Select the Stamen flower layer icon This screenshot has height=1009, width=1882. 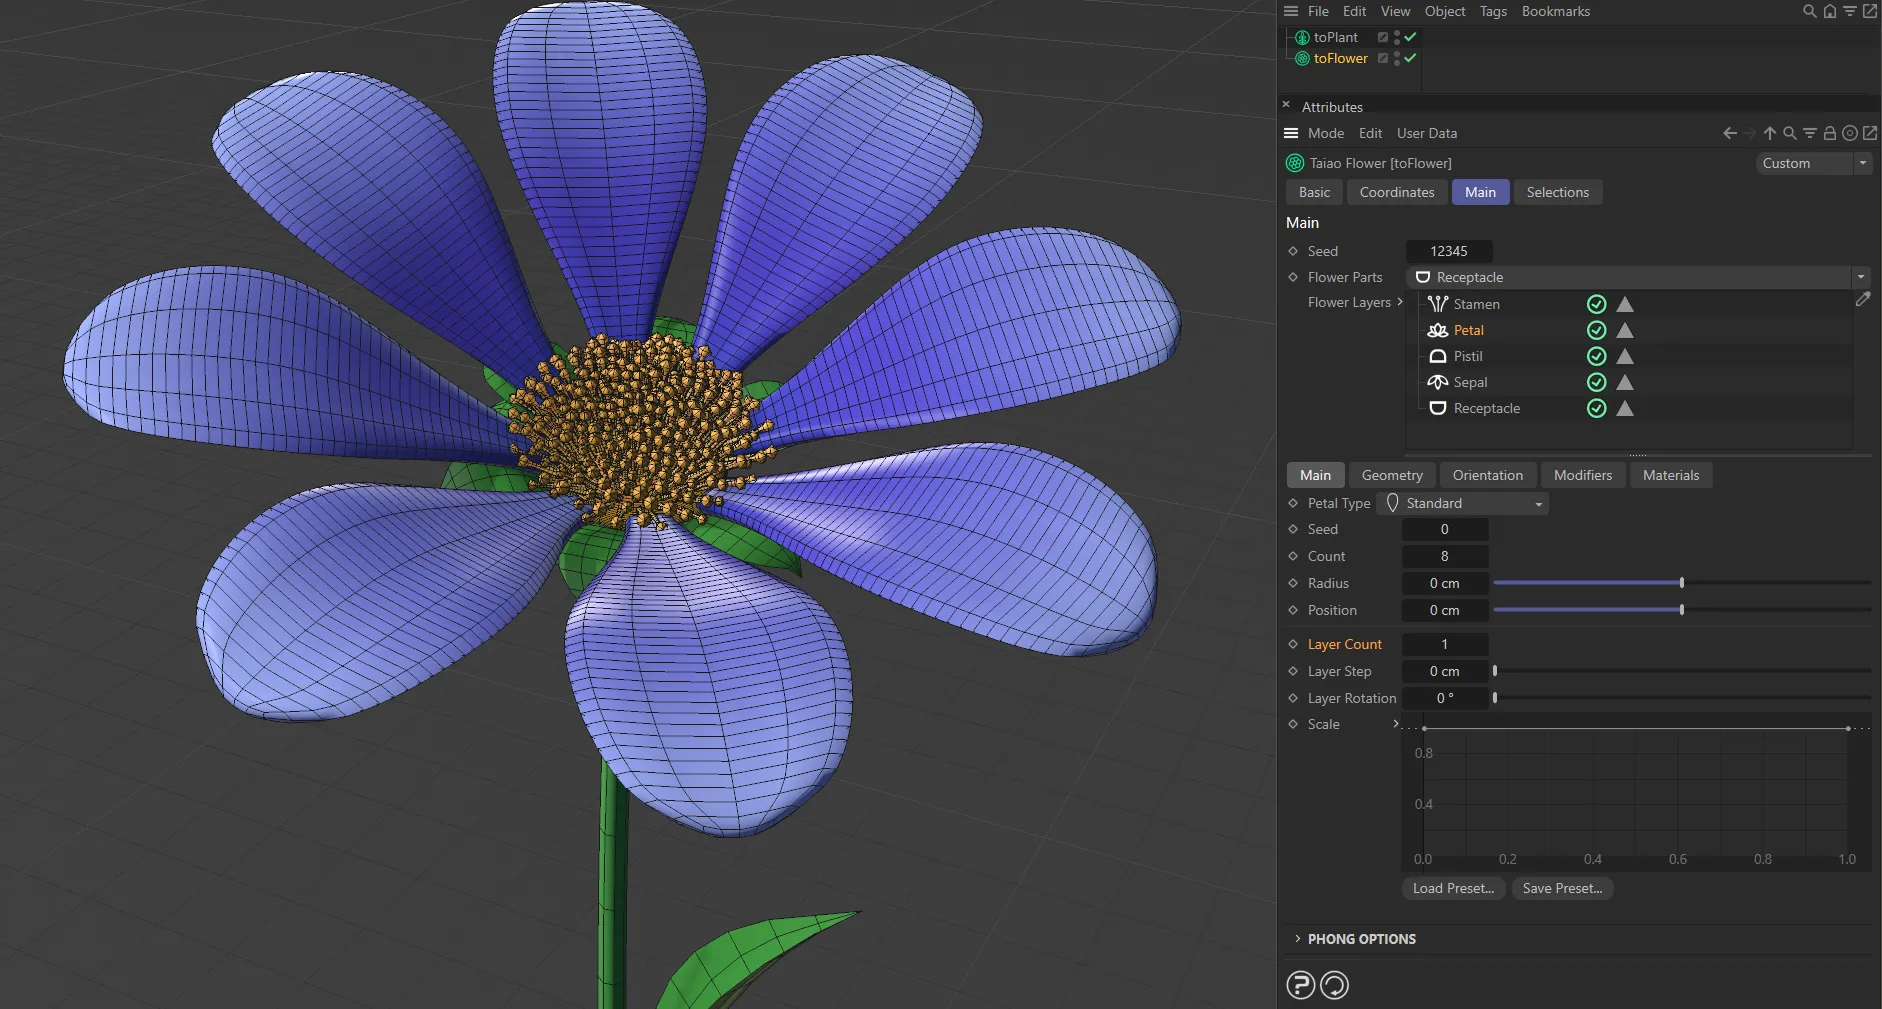click(x=1438, y=304)
